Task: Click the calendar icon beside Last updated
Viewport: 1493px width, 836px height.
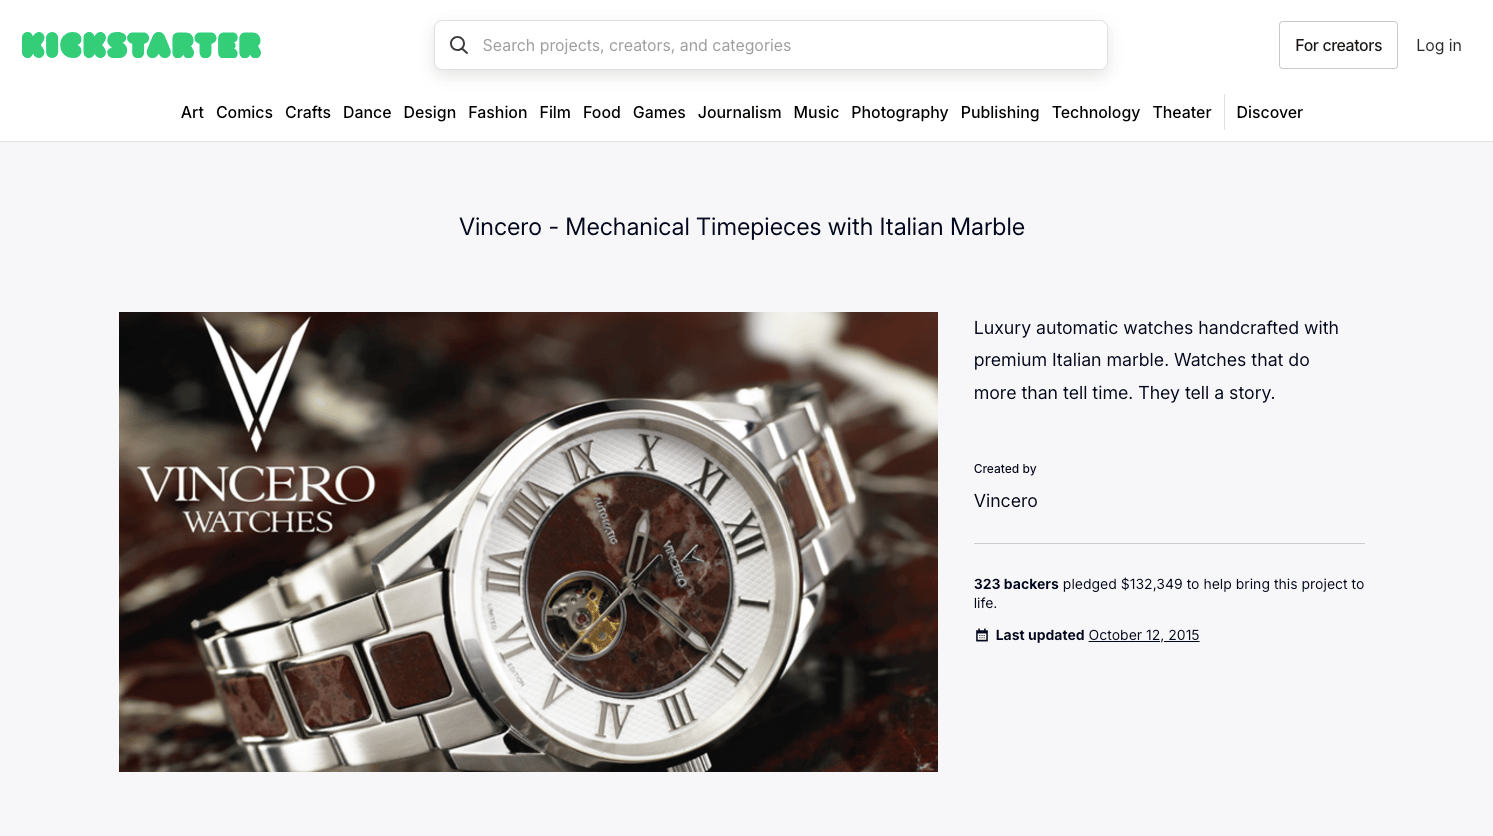Action: coord(982,635)
